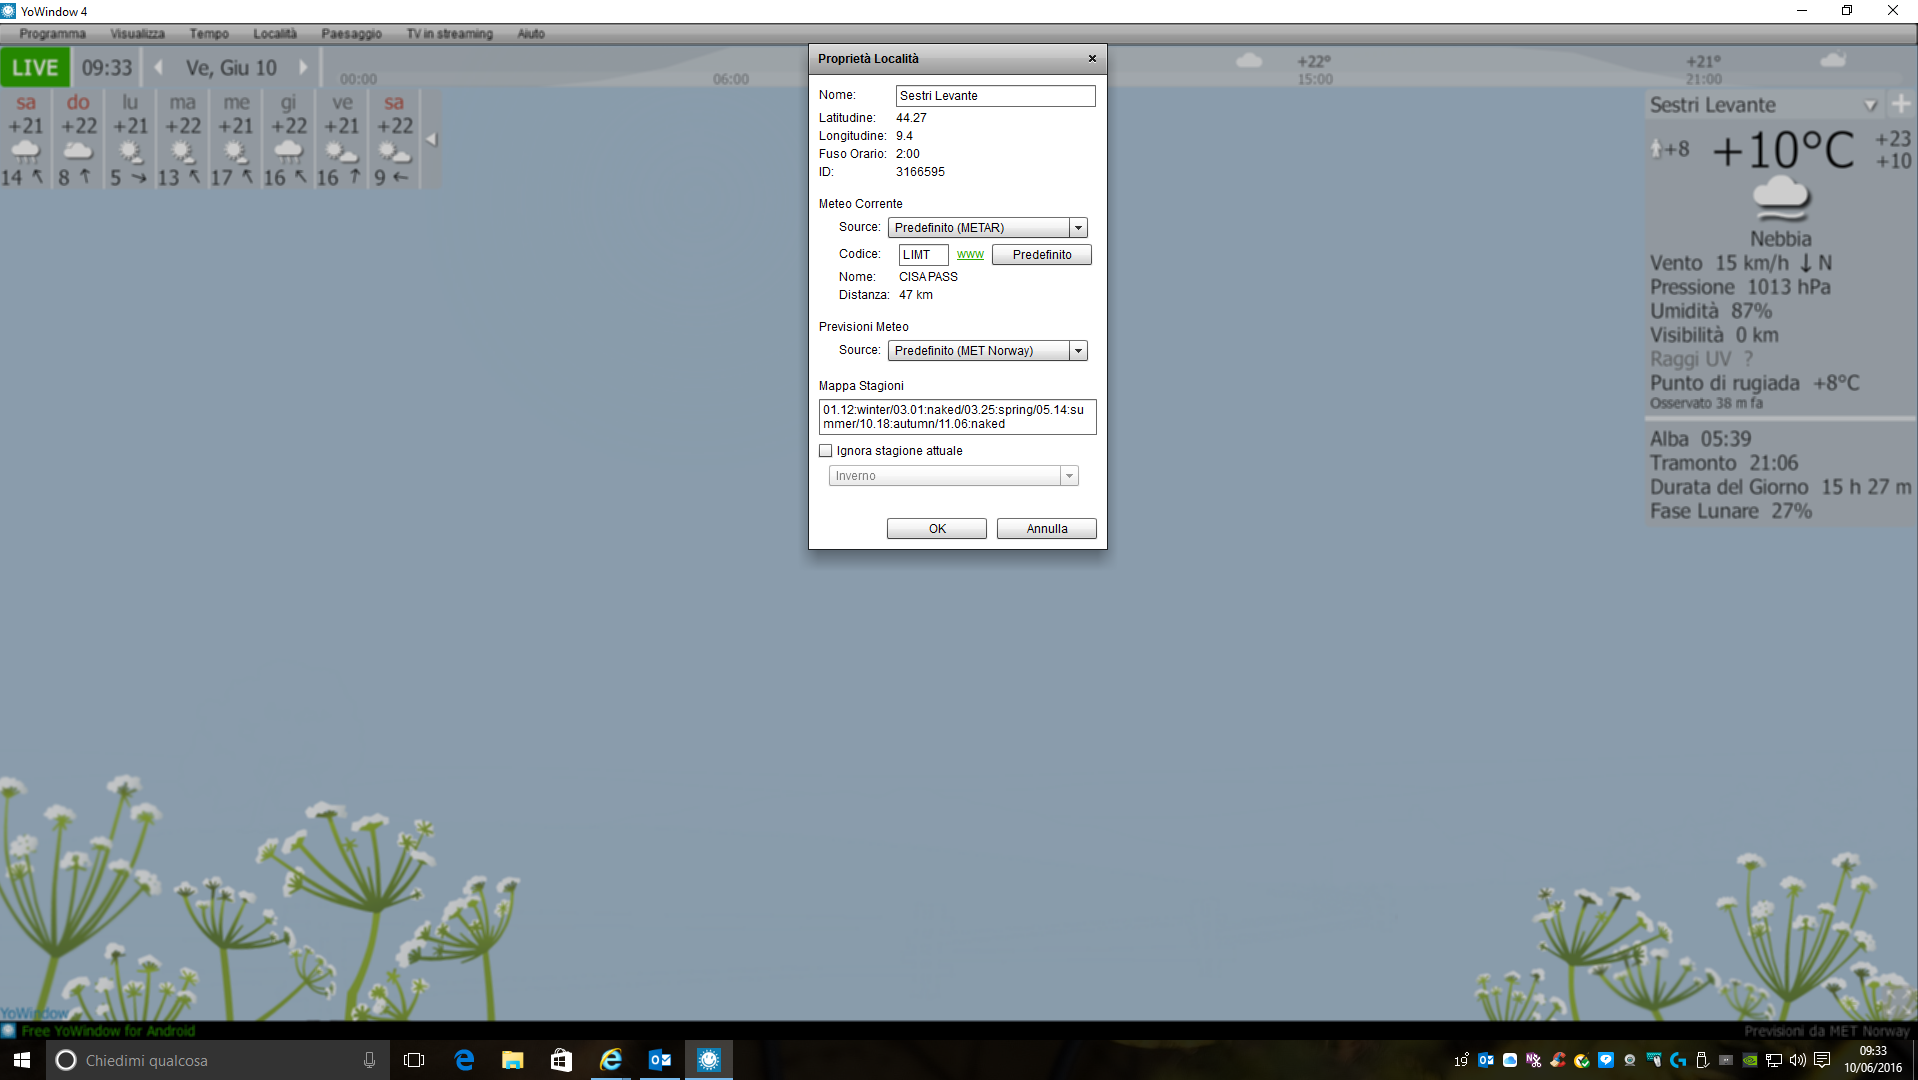Go to next day arrow
The width and height of the screenshot is (1918, 1080).
tap(303, 68)
